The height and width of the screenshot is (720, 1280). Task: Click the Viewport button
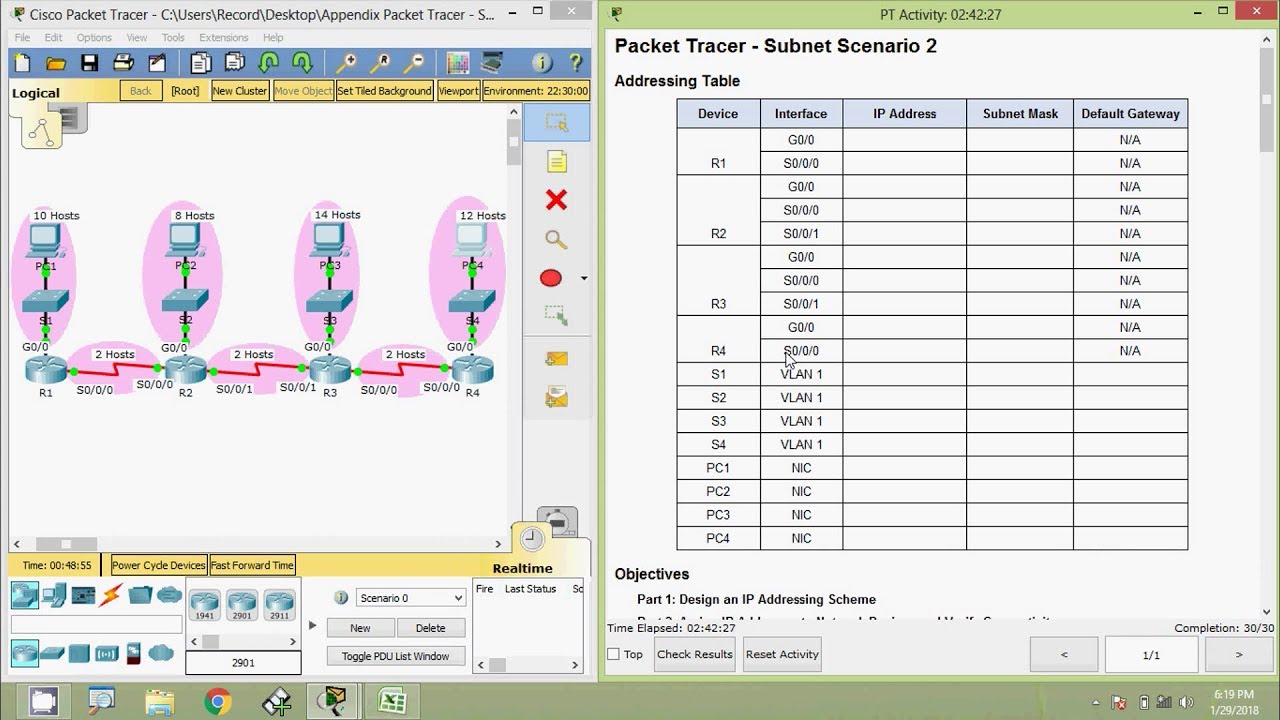(458, 91)
